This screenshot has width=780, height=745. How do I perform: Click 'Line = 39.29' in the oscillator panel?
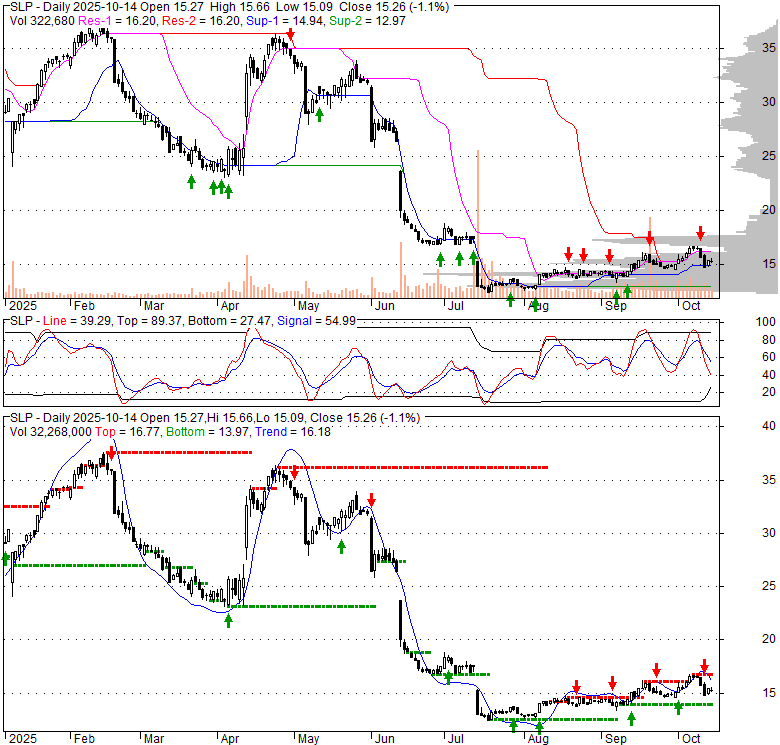click(x=76, y=321)
